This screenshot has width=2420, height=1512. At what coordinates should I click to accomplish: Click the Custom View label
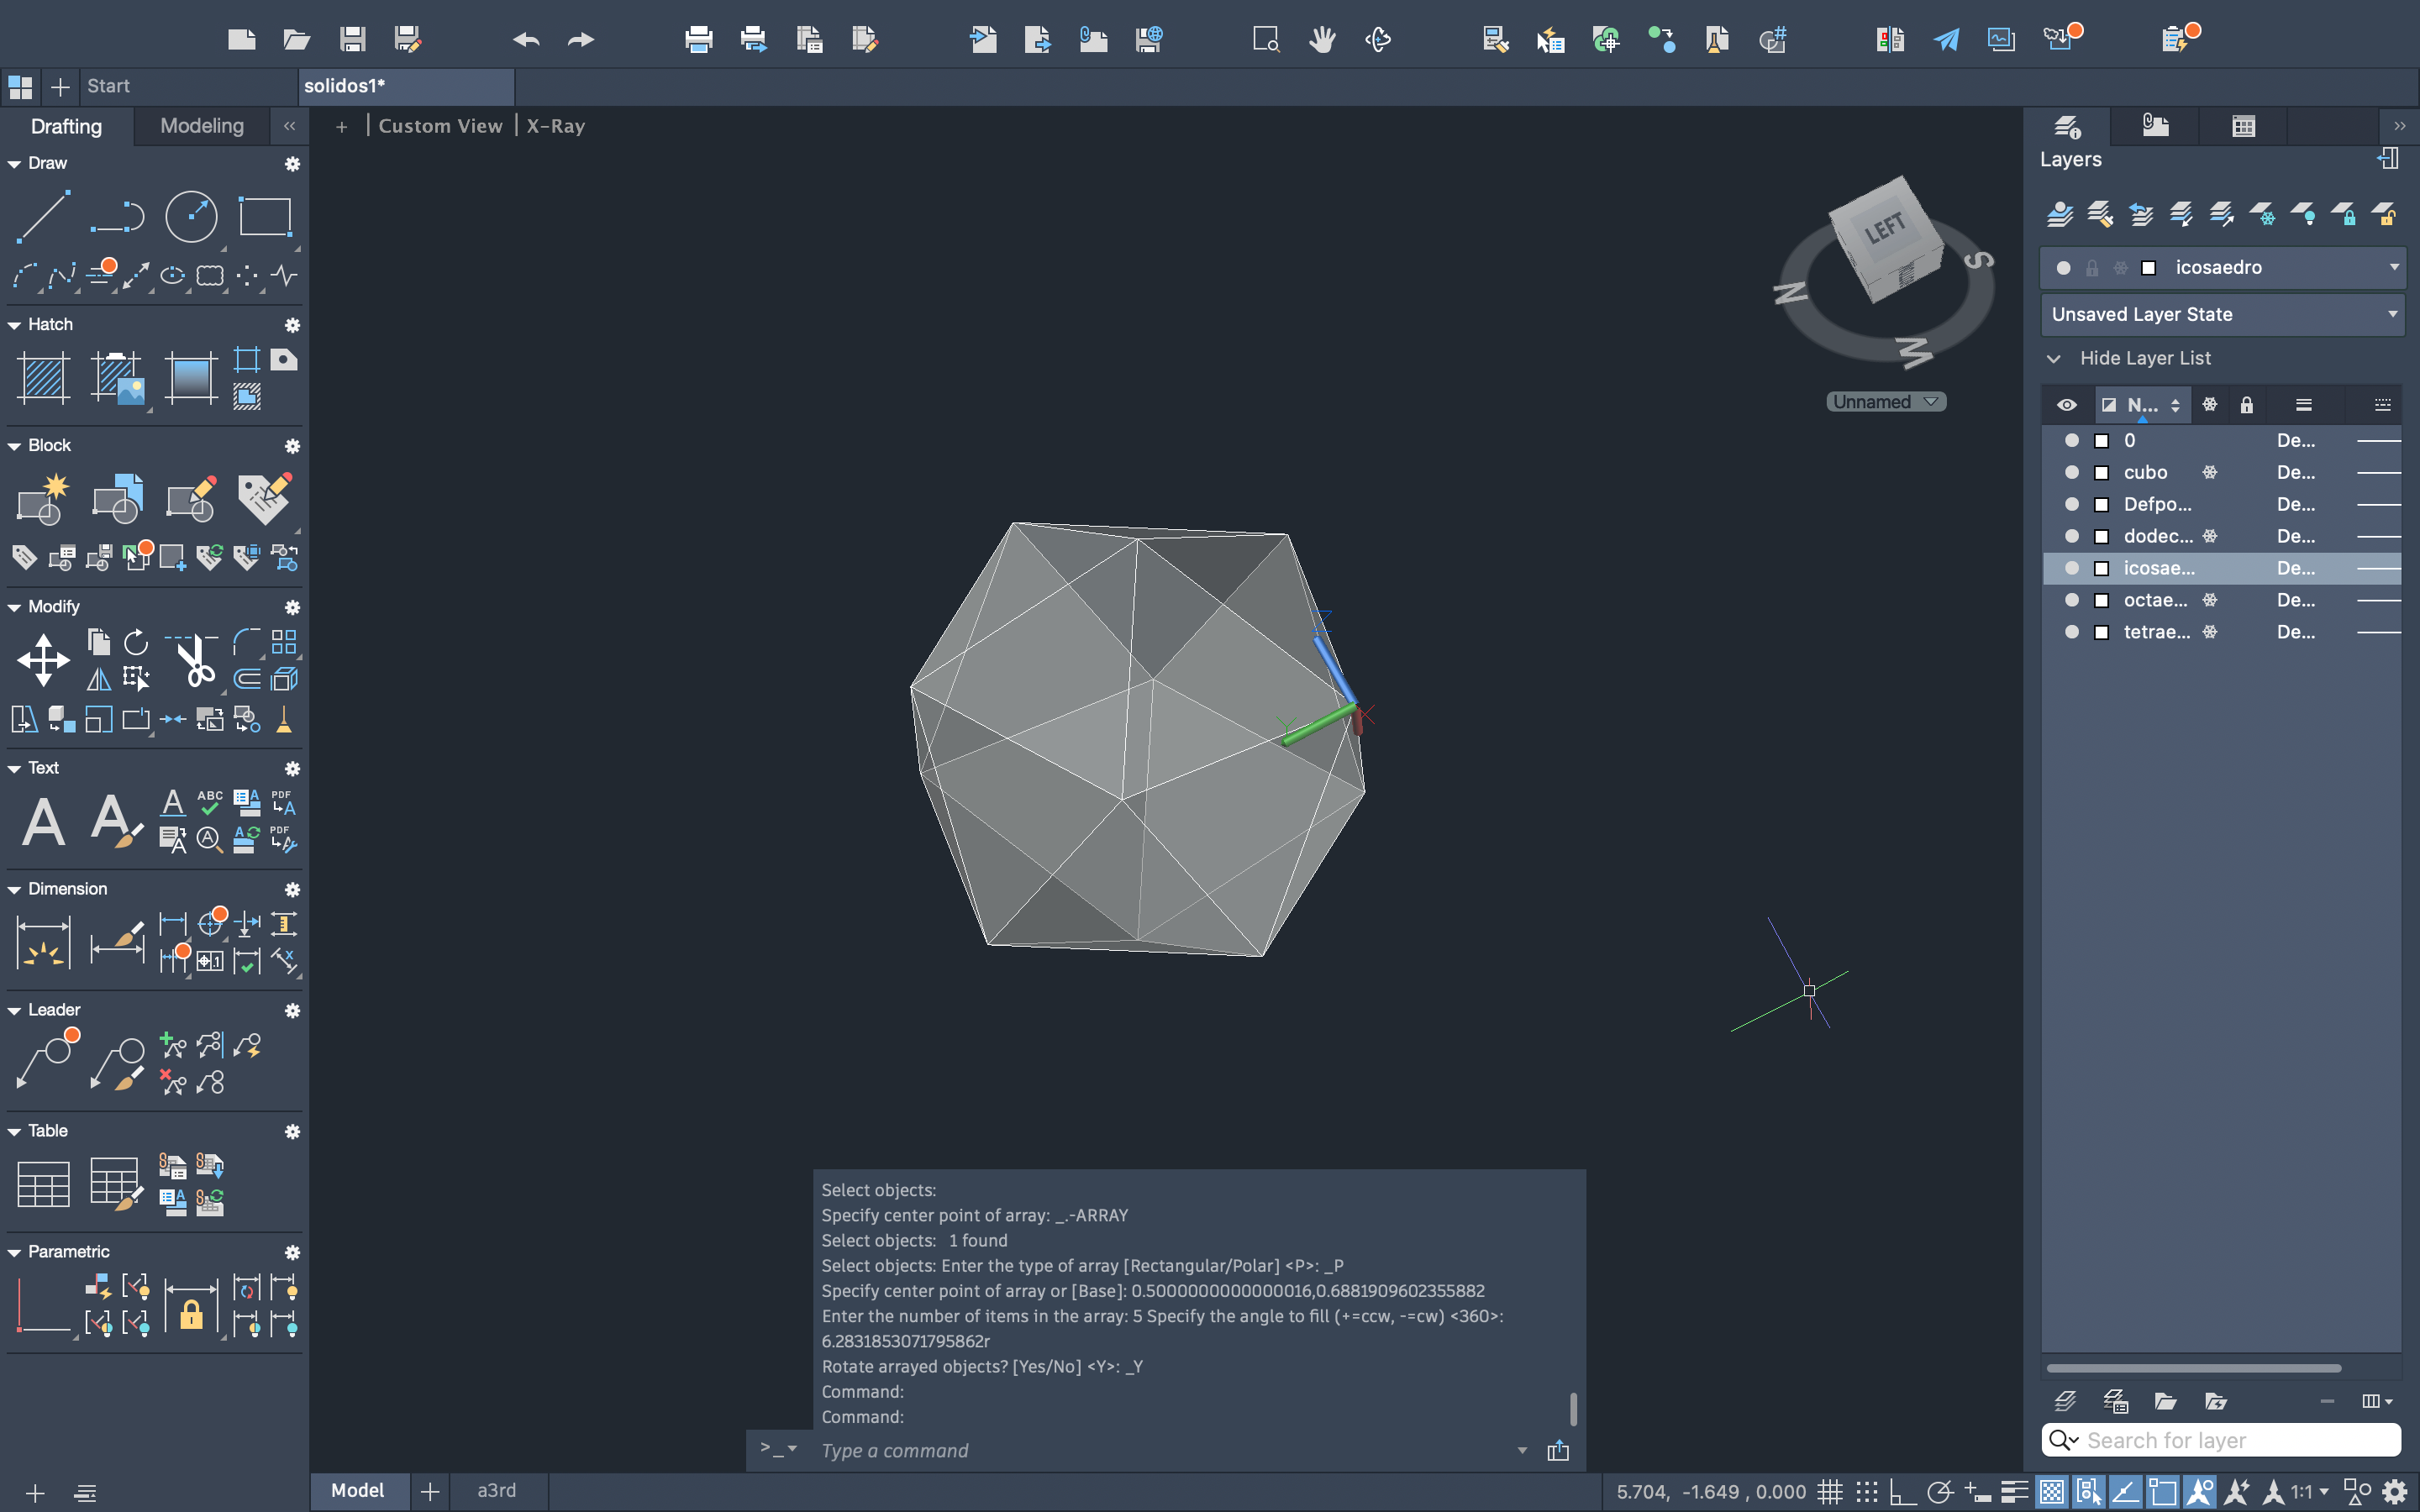coord(440,126)
